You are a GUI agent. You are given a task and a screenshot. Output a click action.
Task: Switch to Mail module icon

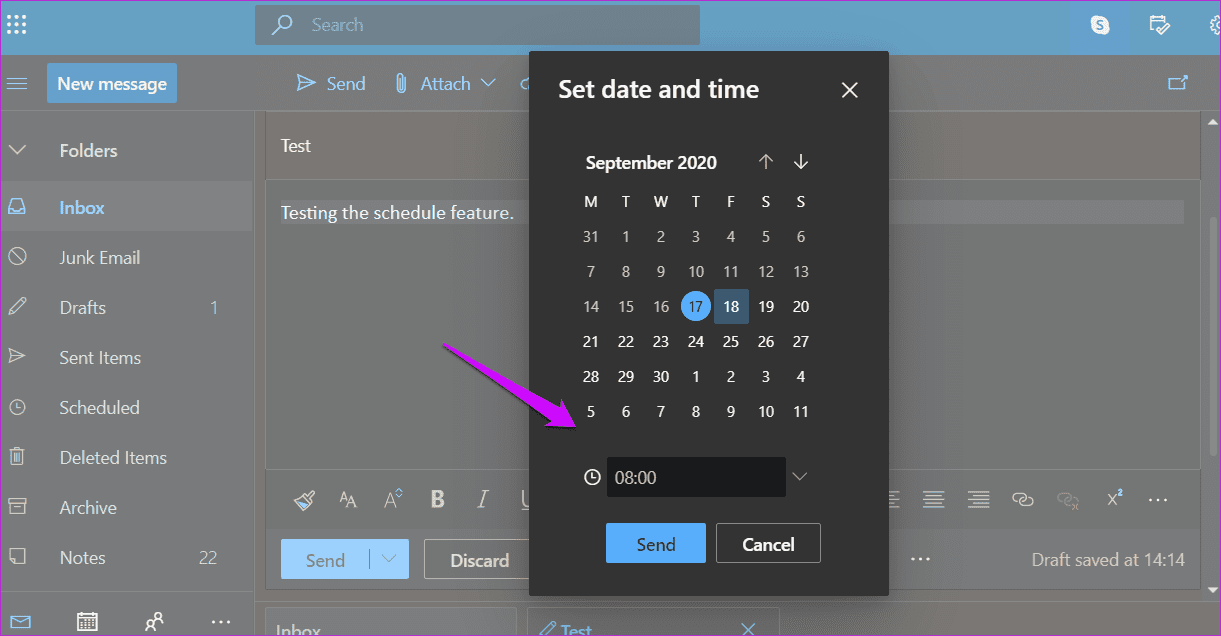point(20,621)
